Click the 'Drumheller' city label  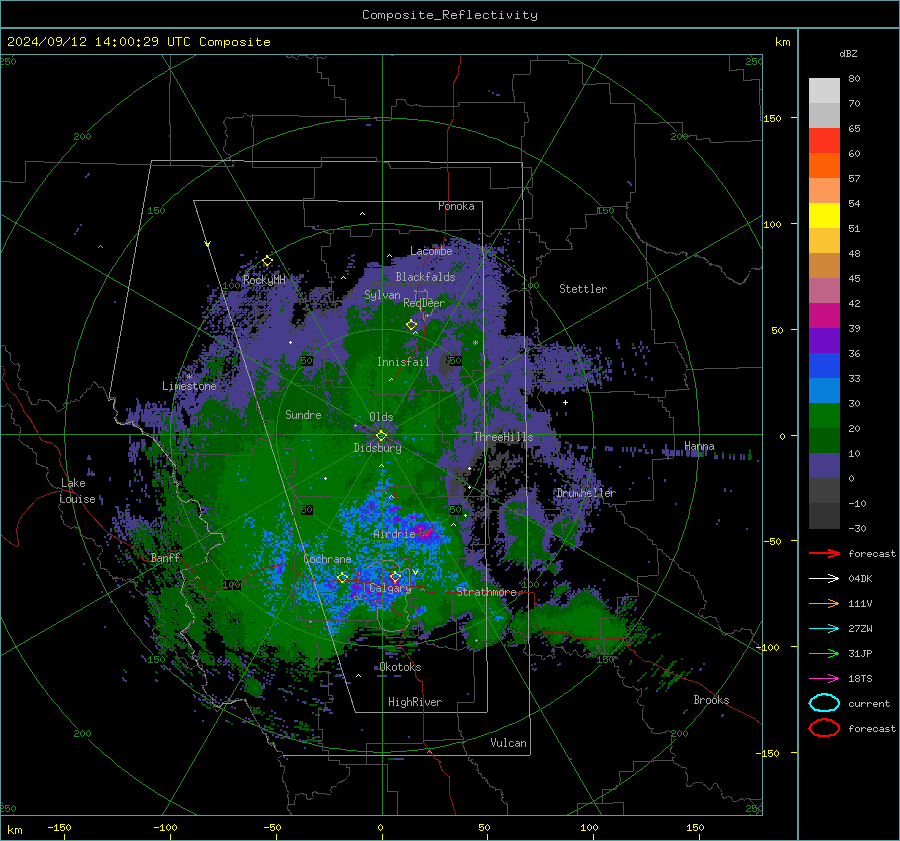(586, 493)
